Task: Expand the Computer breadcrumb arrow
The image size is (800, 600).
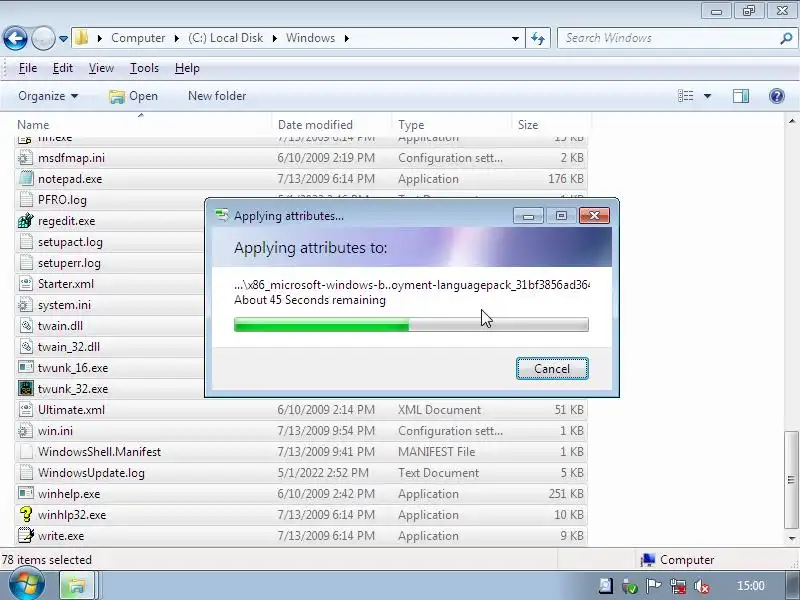Action: coord(177,38)
